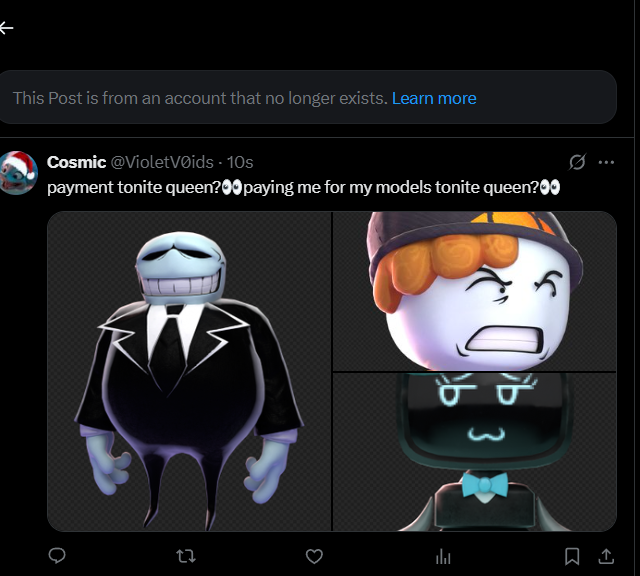Click the Cosmic display name

(76, 162)
